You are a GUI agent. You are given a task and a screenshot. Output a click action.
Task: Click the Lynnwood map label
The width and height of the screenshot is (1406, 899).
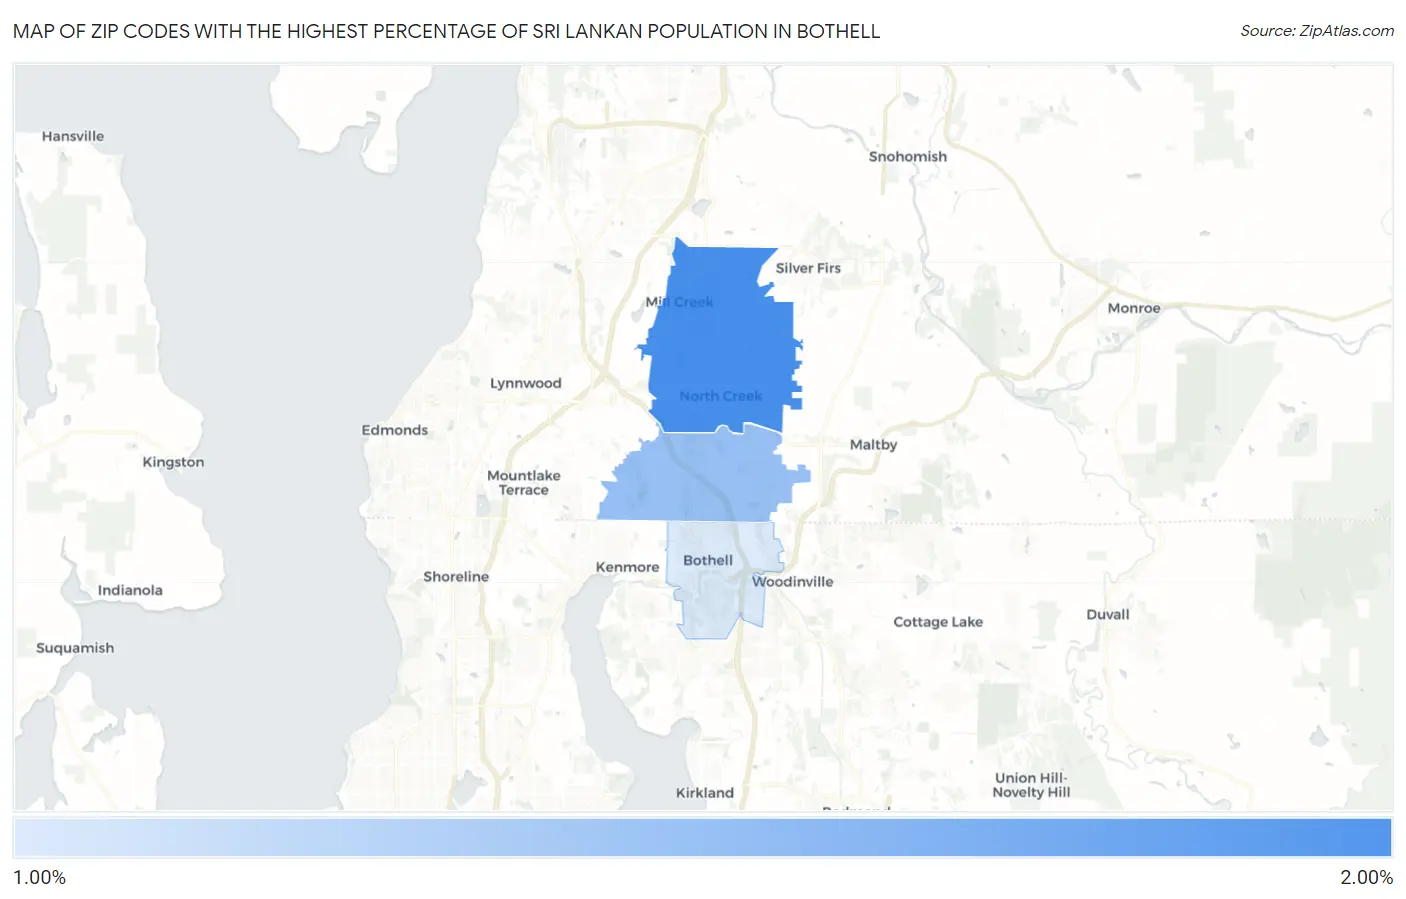[x=526, y=383]
